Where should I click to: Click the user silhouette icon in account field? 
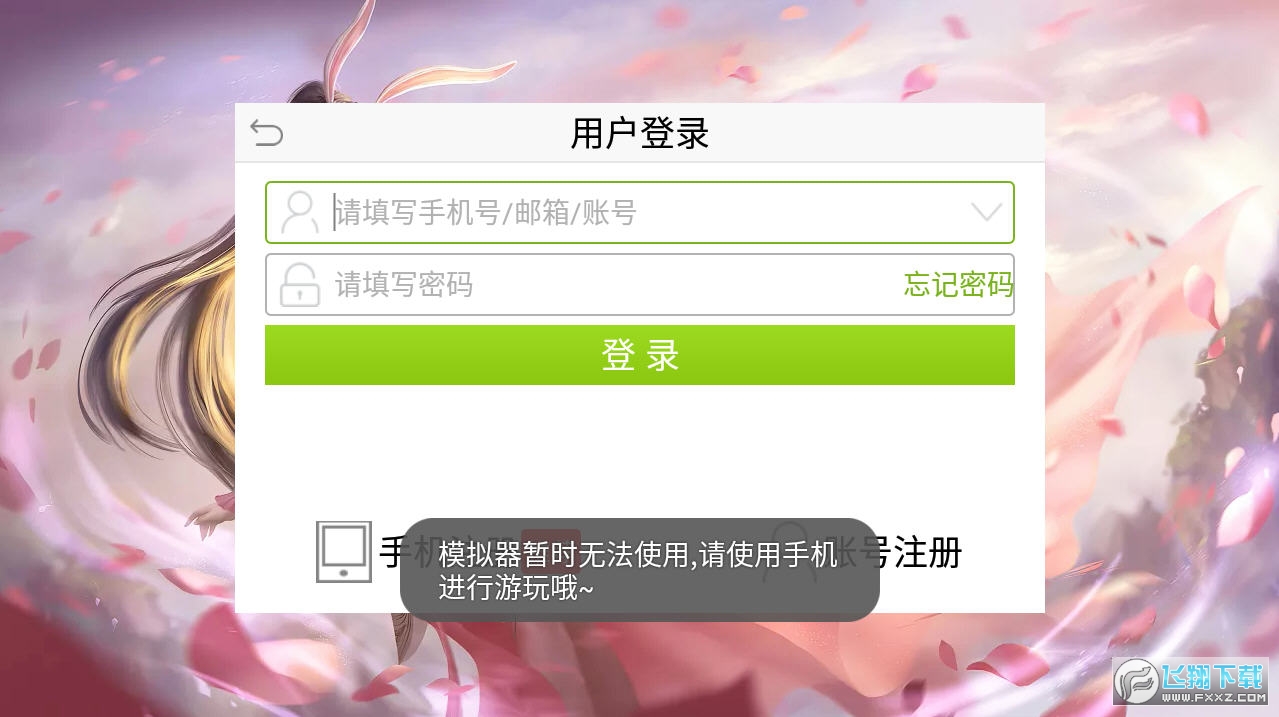(x=299, y=212)
